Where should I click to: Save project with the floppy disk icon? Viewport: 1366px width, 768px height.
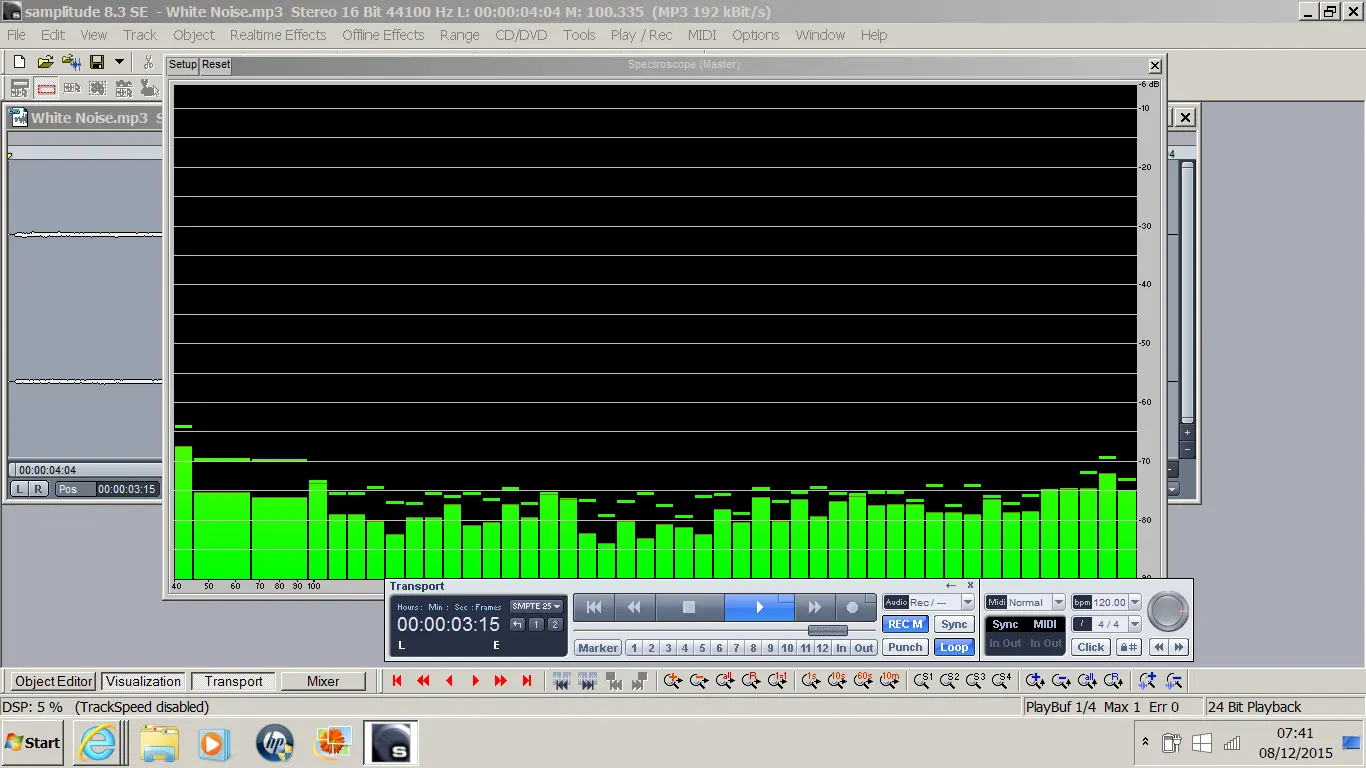point(97,62)
